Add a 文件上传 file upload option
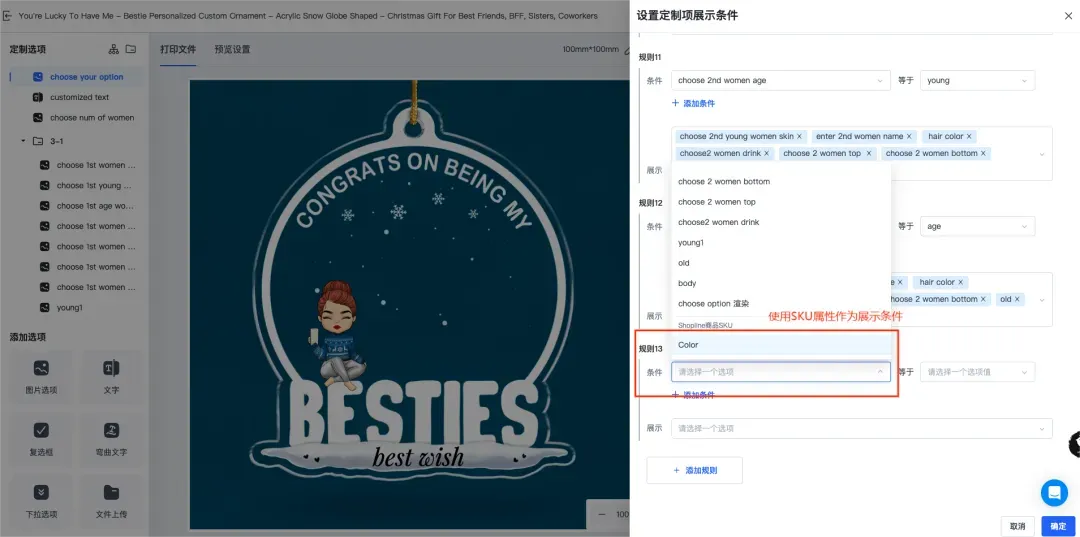Screen dimensions: 1080x537 click(111, 500)
